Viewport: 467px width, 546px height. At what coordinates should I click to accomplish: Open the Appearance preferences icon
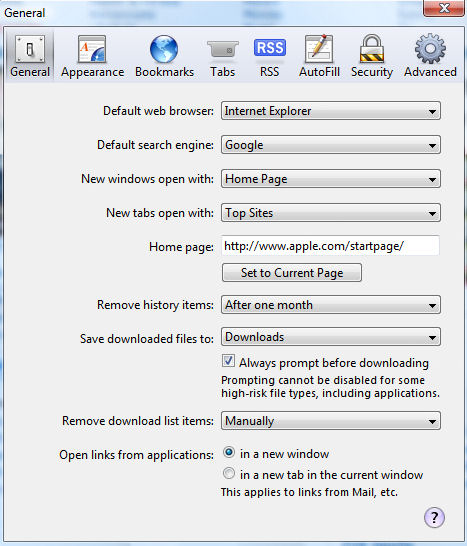tap(92, 49)
